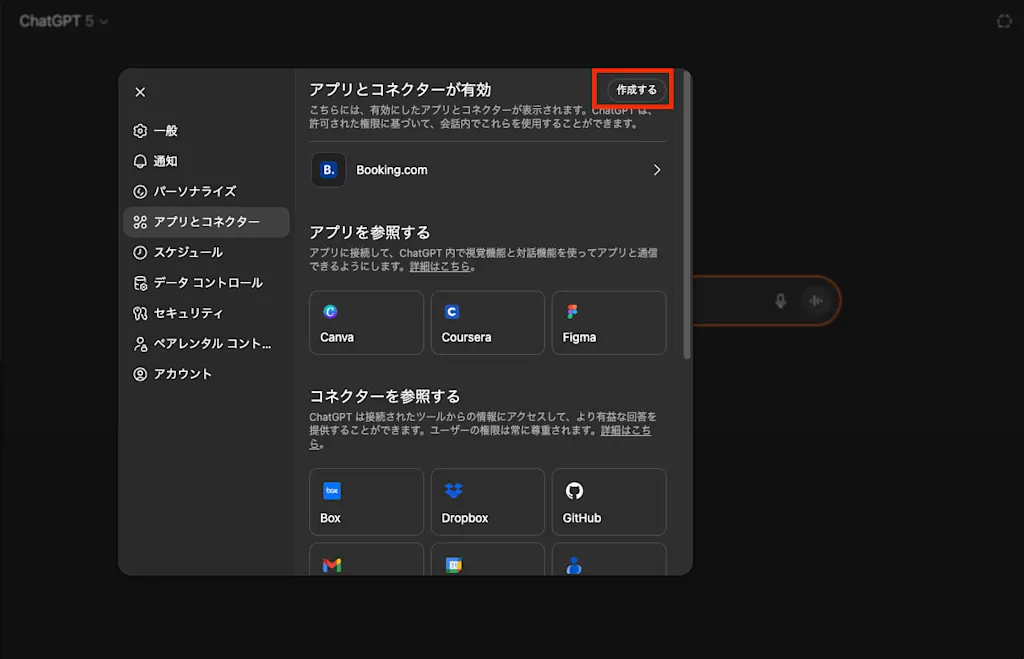Click the microphone dictation icon
1024x659 pixels.
(780, 301)
